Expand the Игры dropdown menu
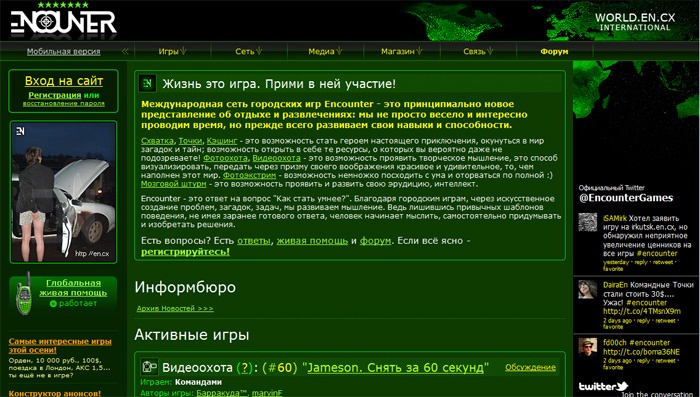Screen dimensions: 700x397 173,51
